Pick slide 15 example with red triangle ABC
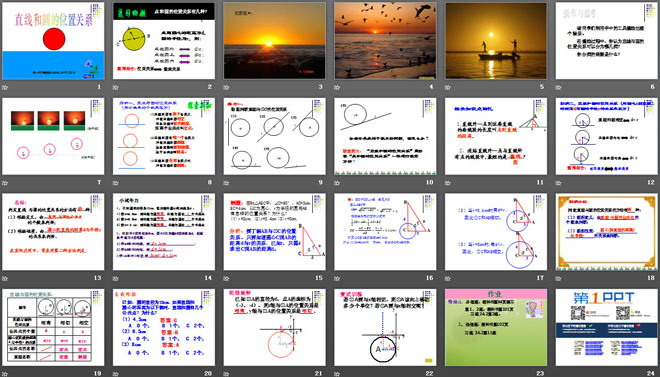The width and height of the screenshot is (660, 377). [274, 232]
